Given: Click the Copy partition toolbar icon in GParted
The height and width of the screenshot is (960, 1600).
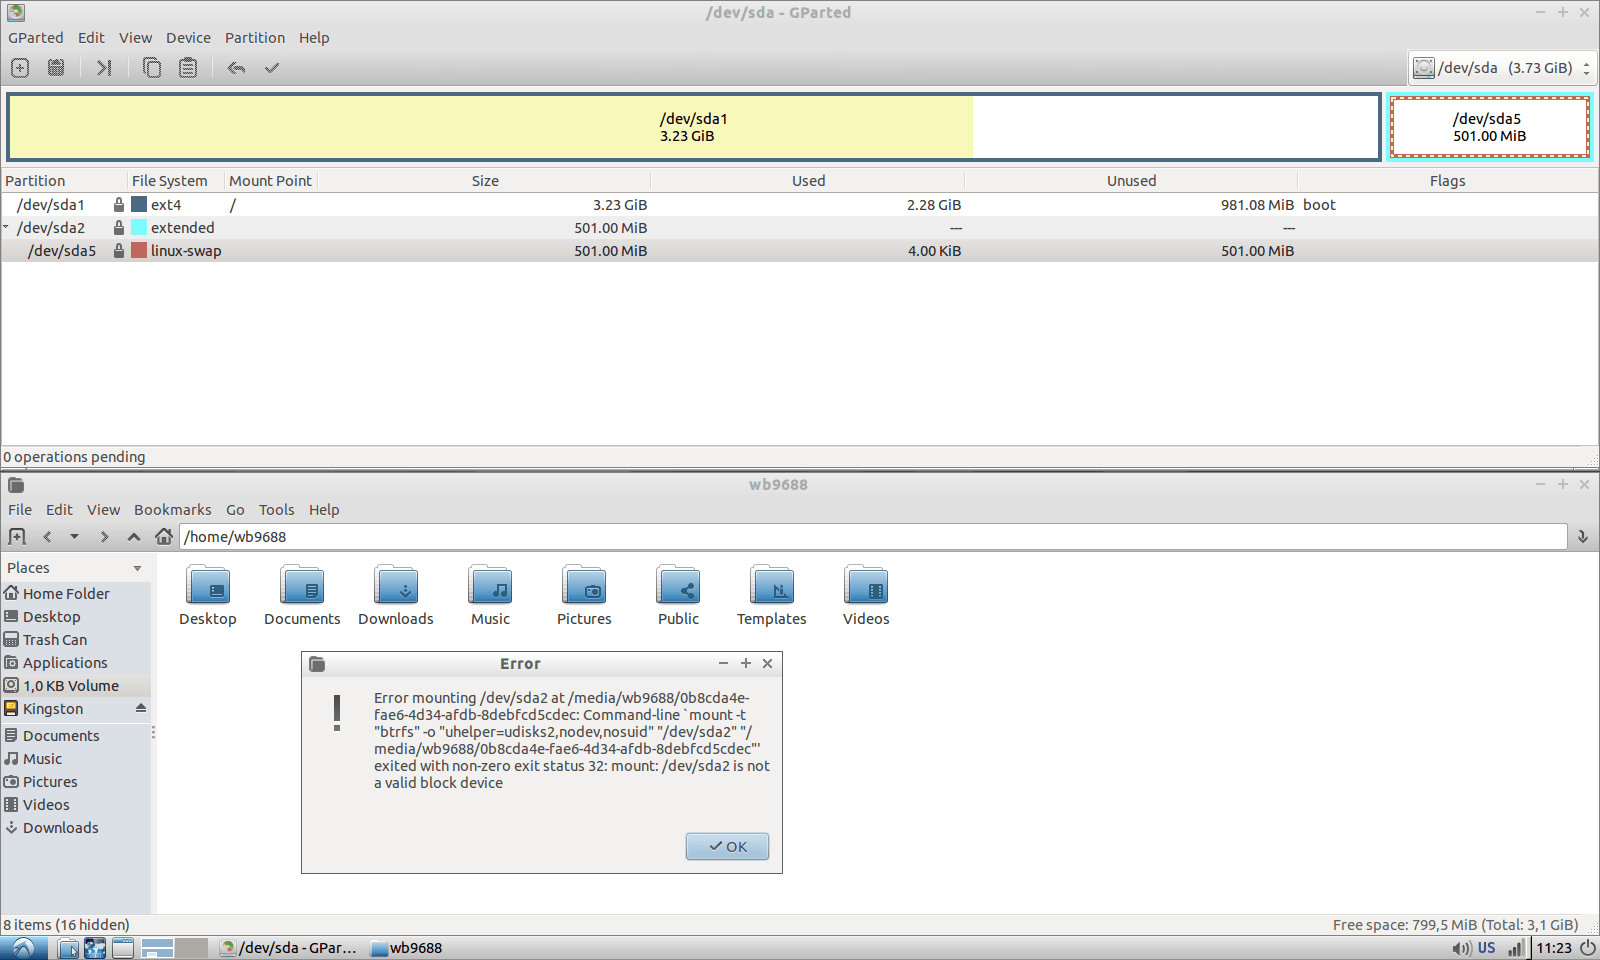Looking at the screenshot, I should [152, 68].
